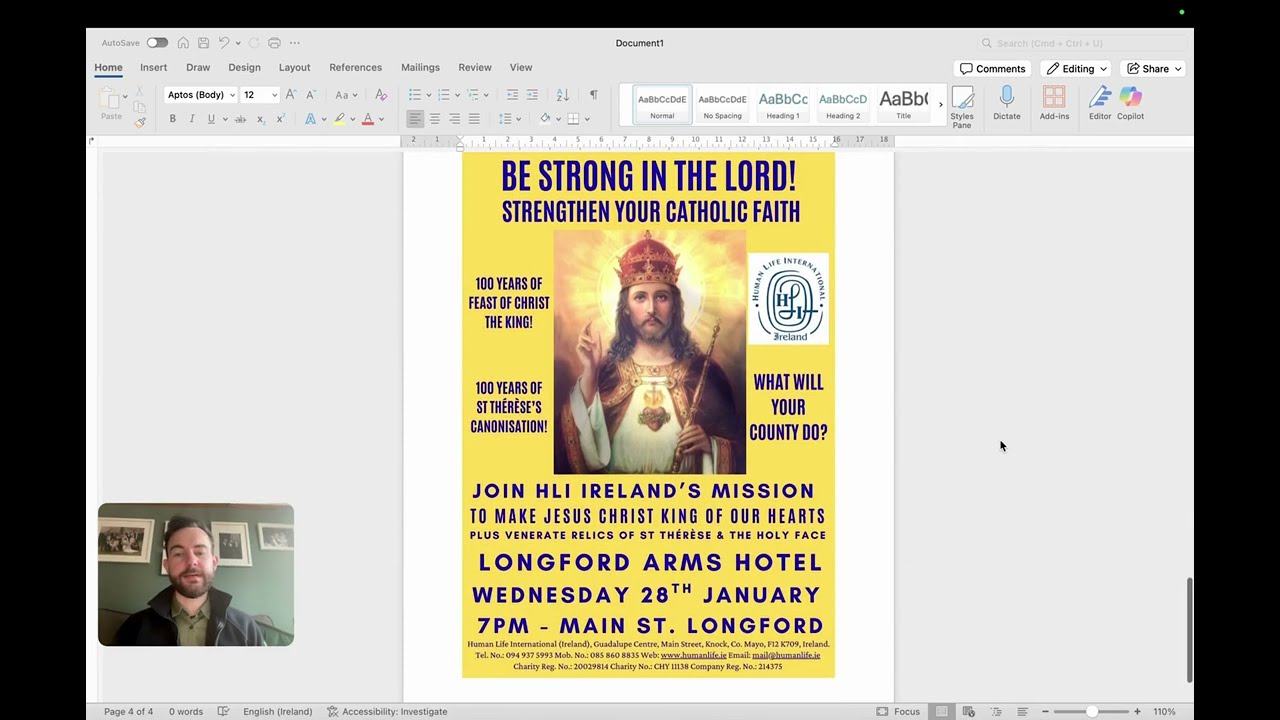Switch to the Draw tab

click(x=198, y=68)
